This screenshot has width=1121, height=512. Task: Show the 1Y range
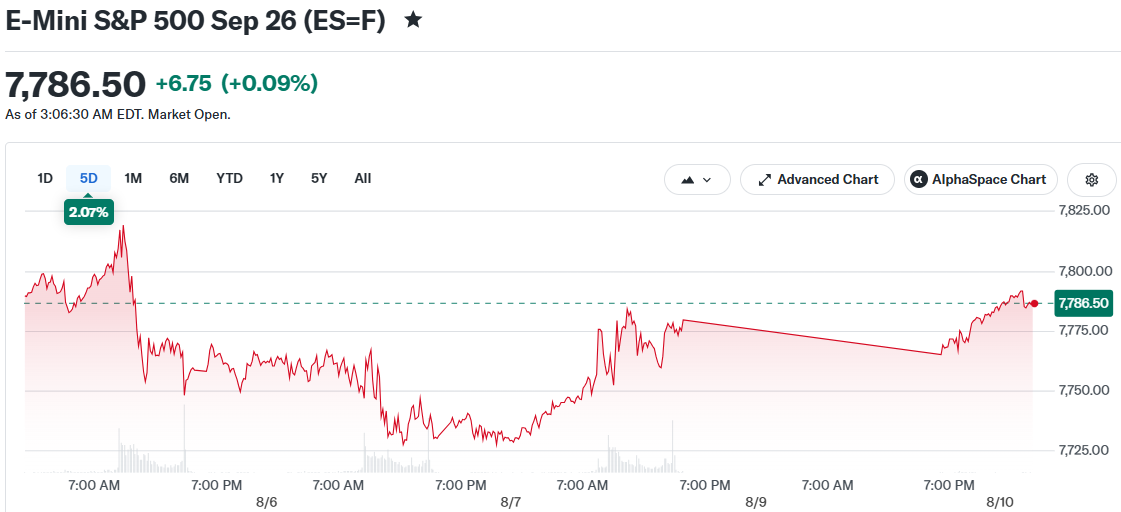pyautogui.click(x=277, y=178)
